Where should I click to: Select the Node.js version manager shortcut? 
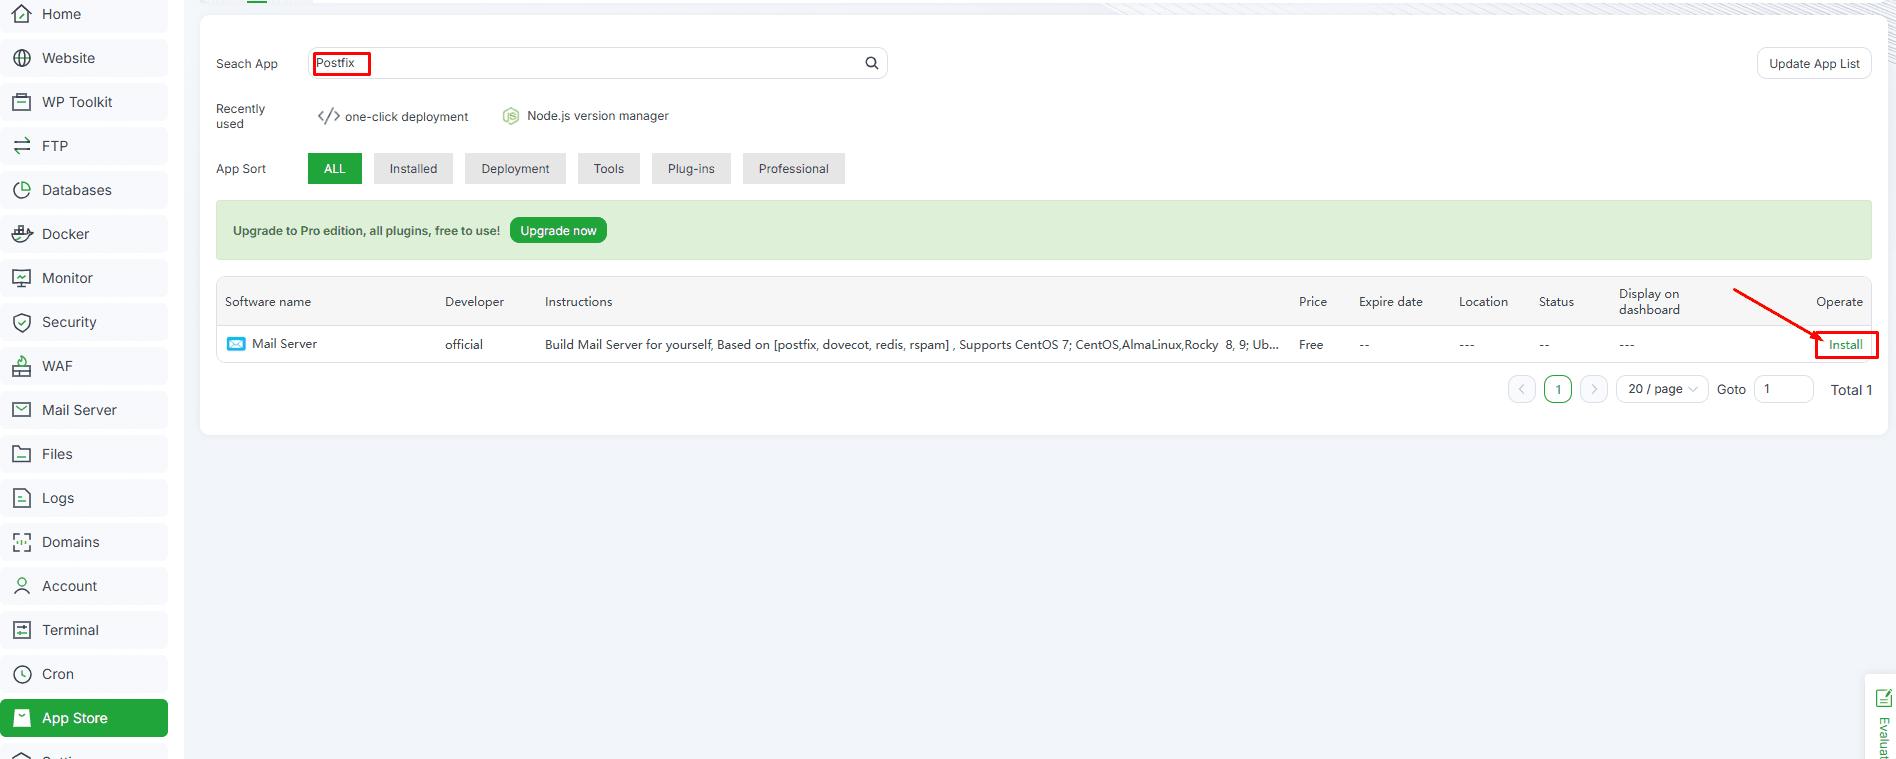(x=586, y=116)
